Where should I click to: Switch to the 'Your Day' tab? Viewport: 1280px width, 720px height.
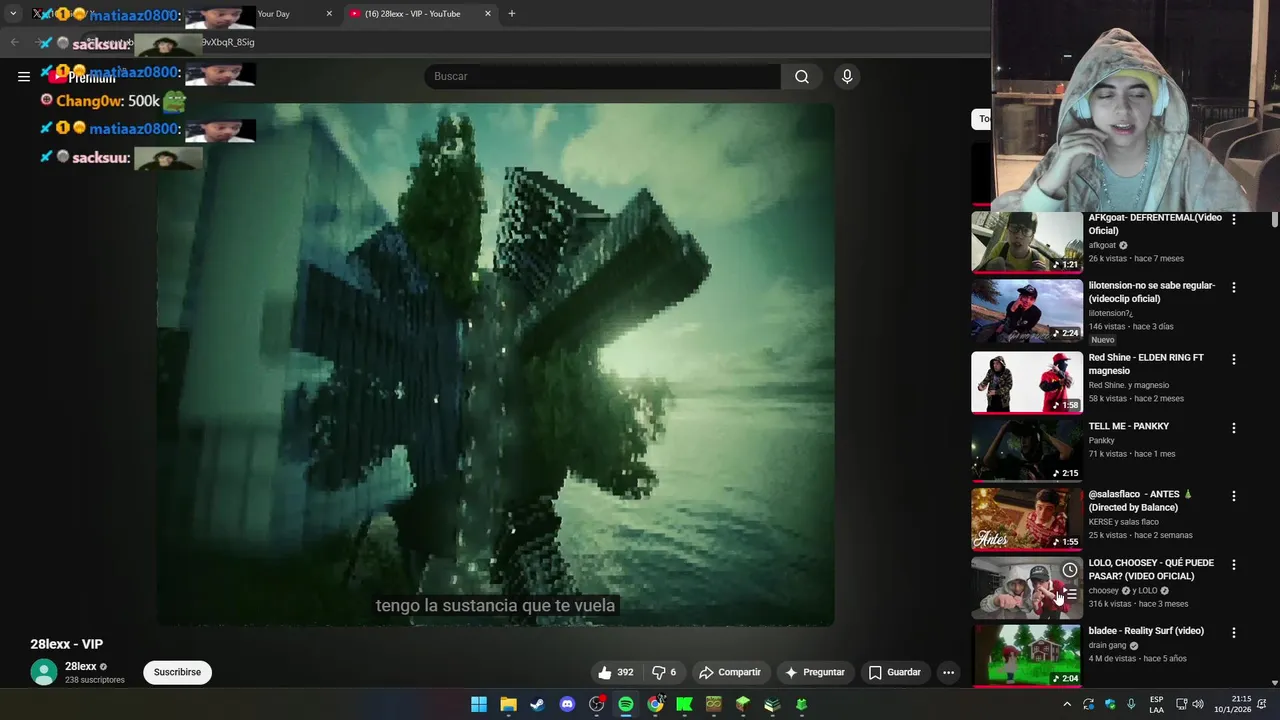(274, 14)
